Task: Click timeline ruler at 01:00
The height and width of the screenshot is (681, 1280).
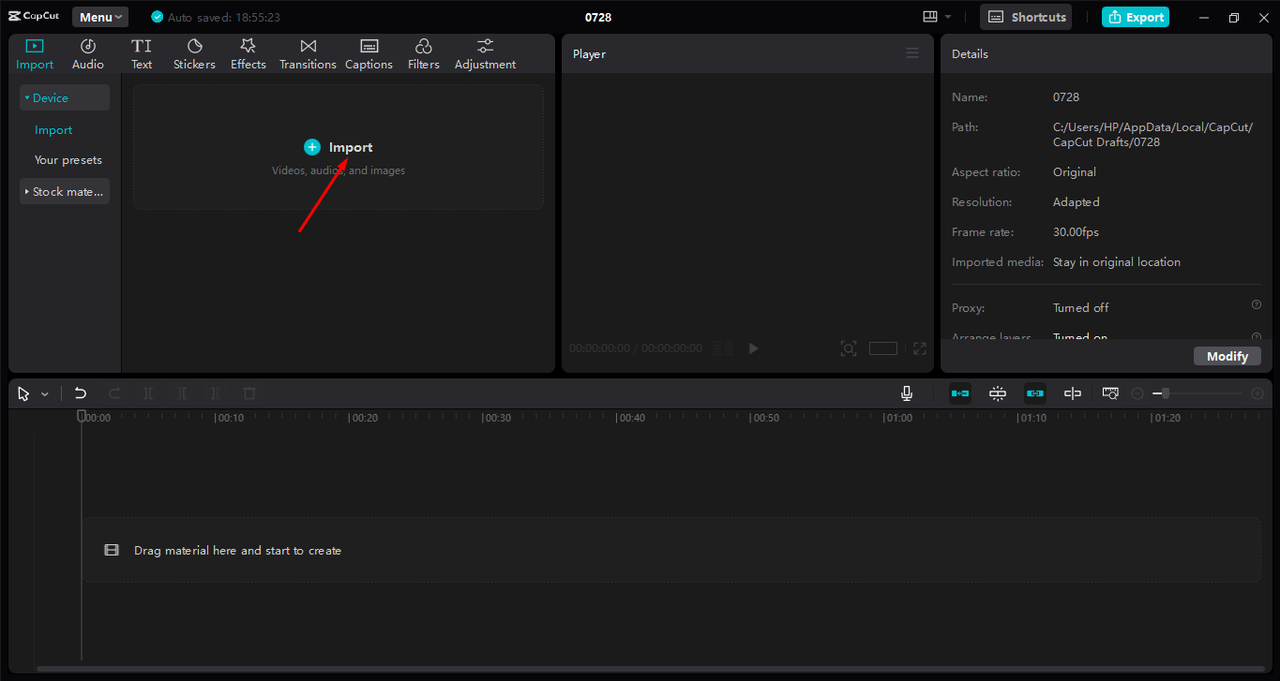Action: pos(897,418)
